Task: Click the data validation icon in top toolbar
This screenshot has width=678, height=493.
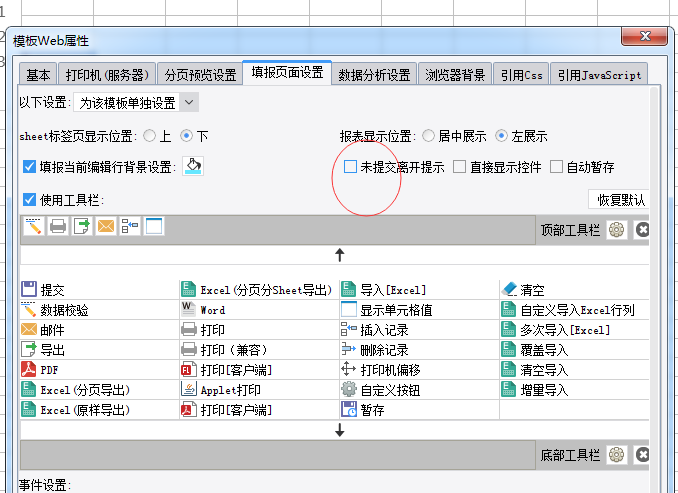Action: point(34,226)
